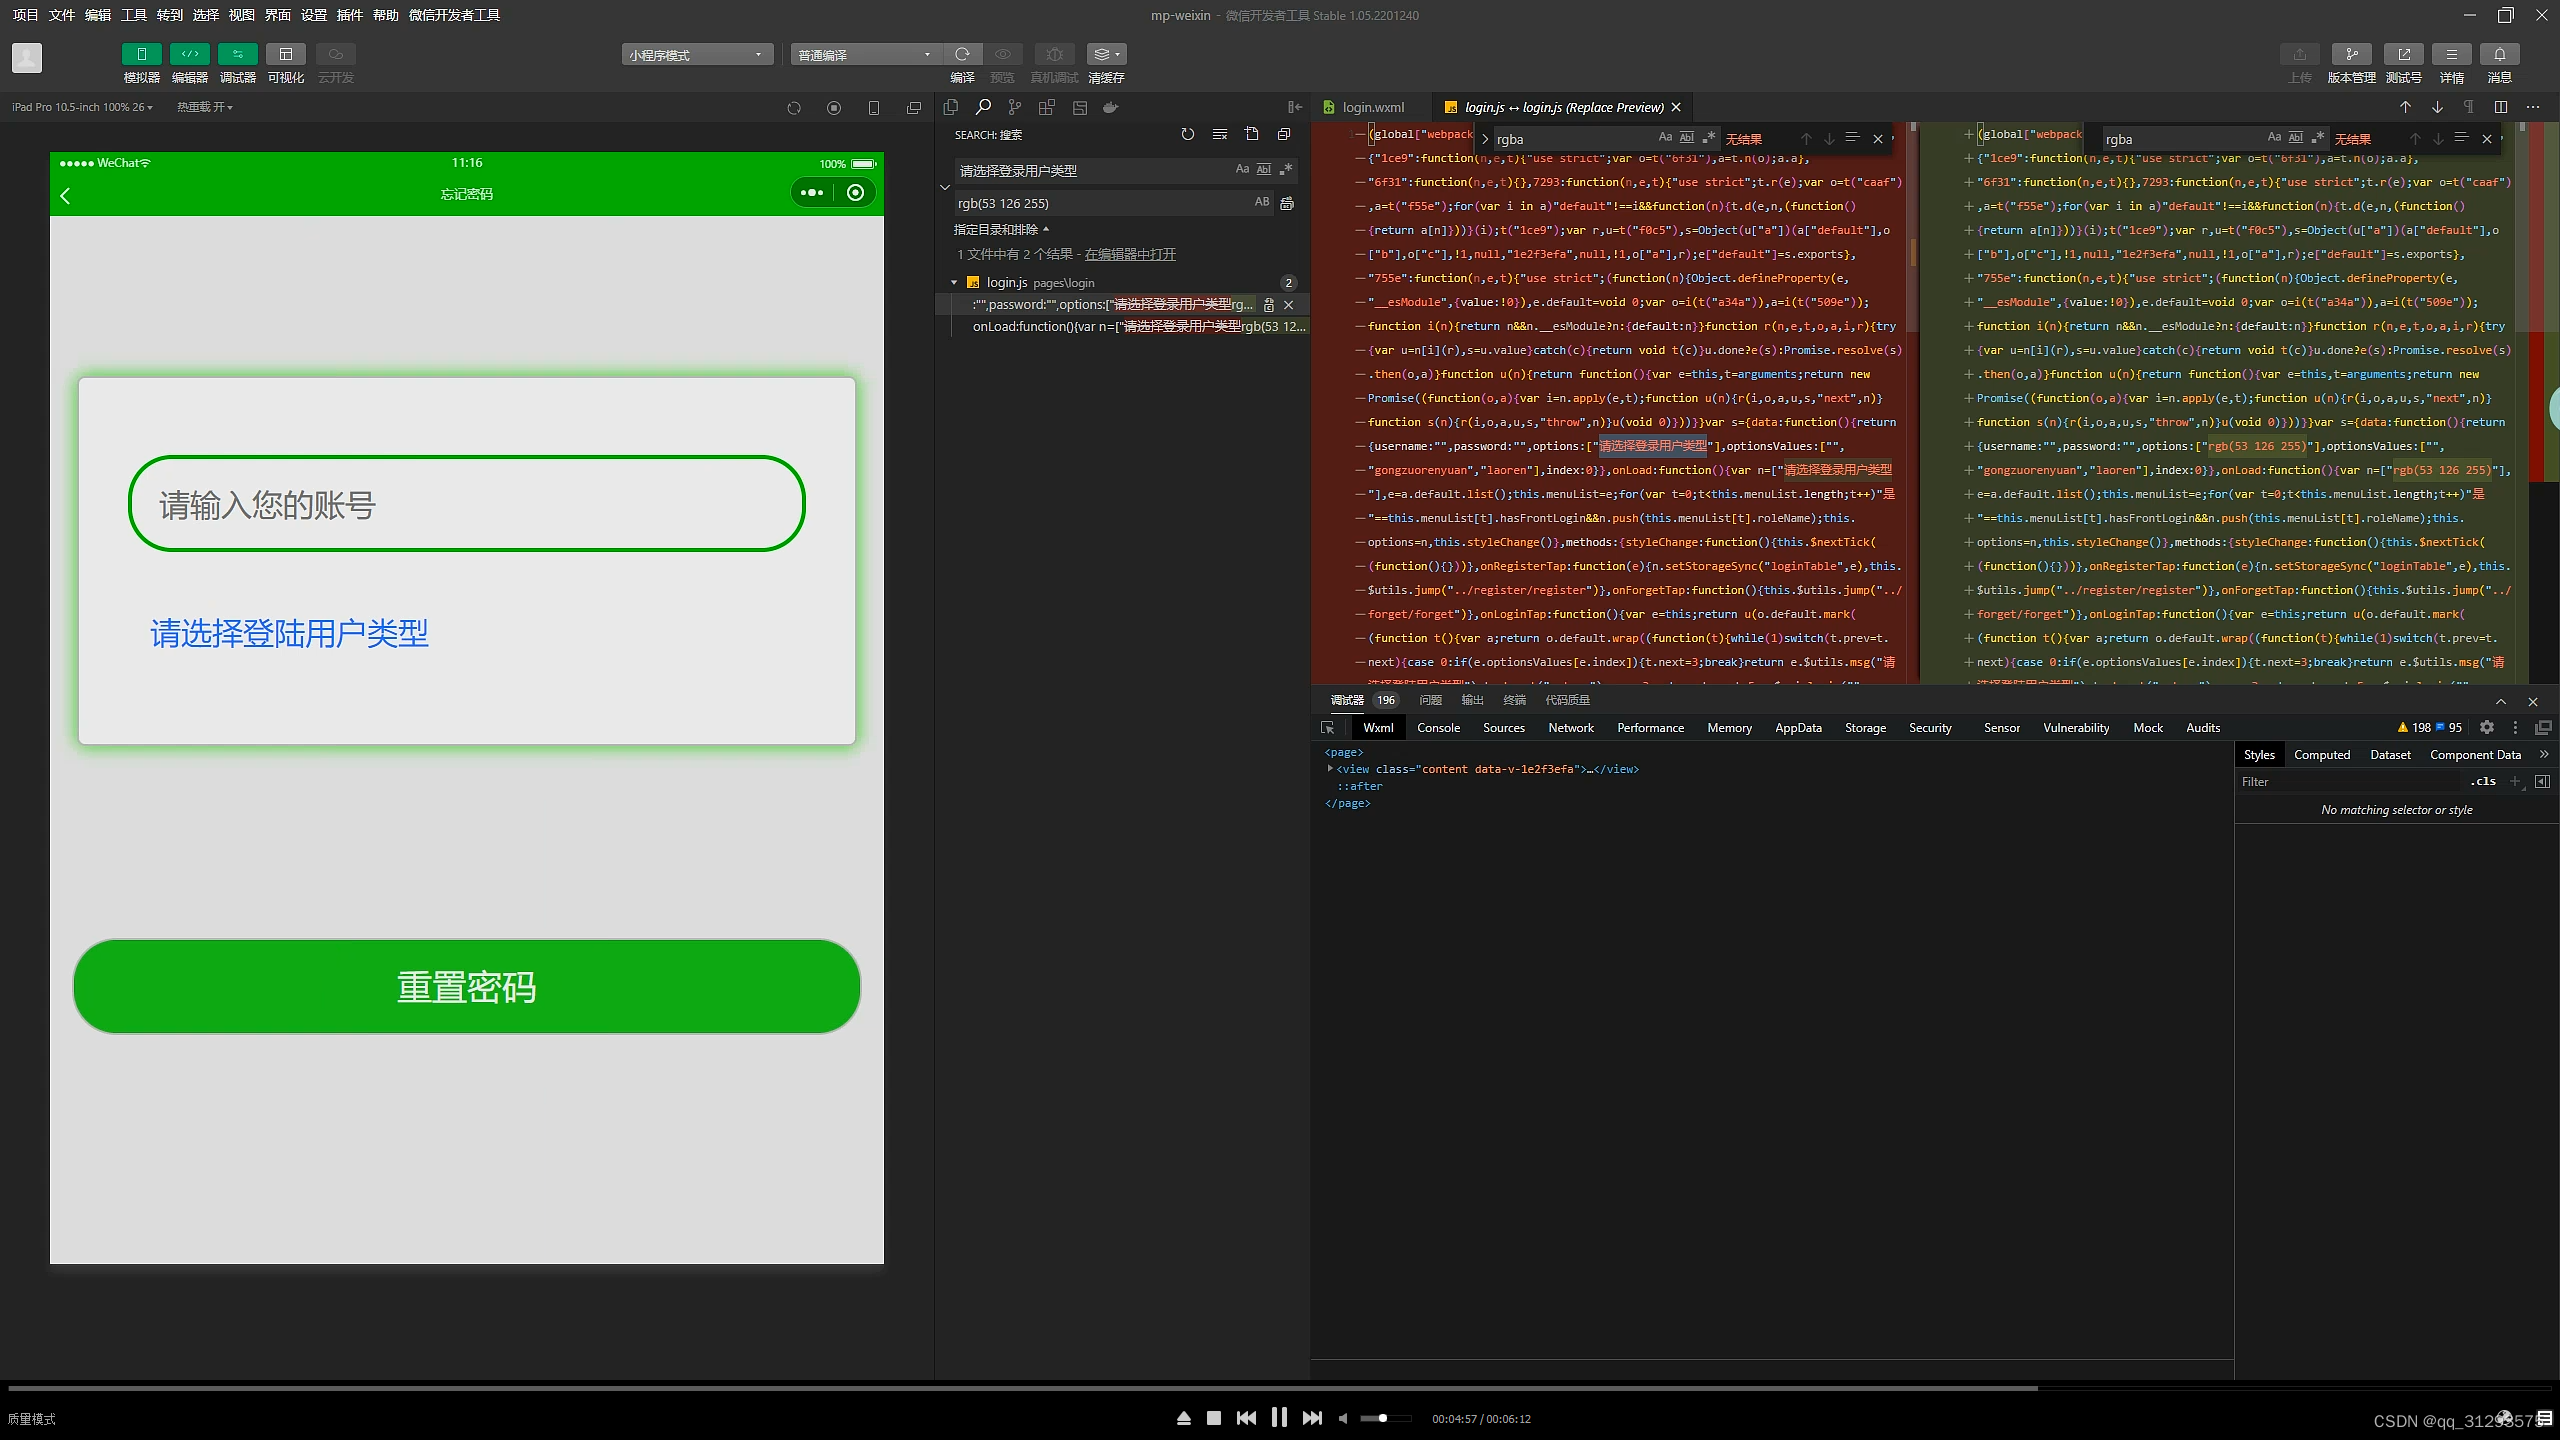
Task: Open version management (版本管理) in the toolbar
Action: tap(2351, 54)
